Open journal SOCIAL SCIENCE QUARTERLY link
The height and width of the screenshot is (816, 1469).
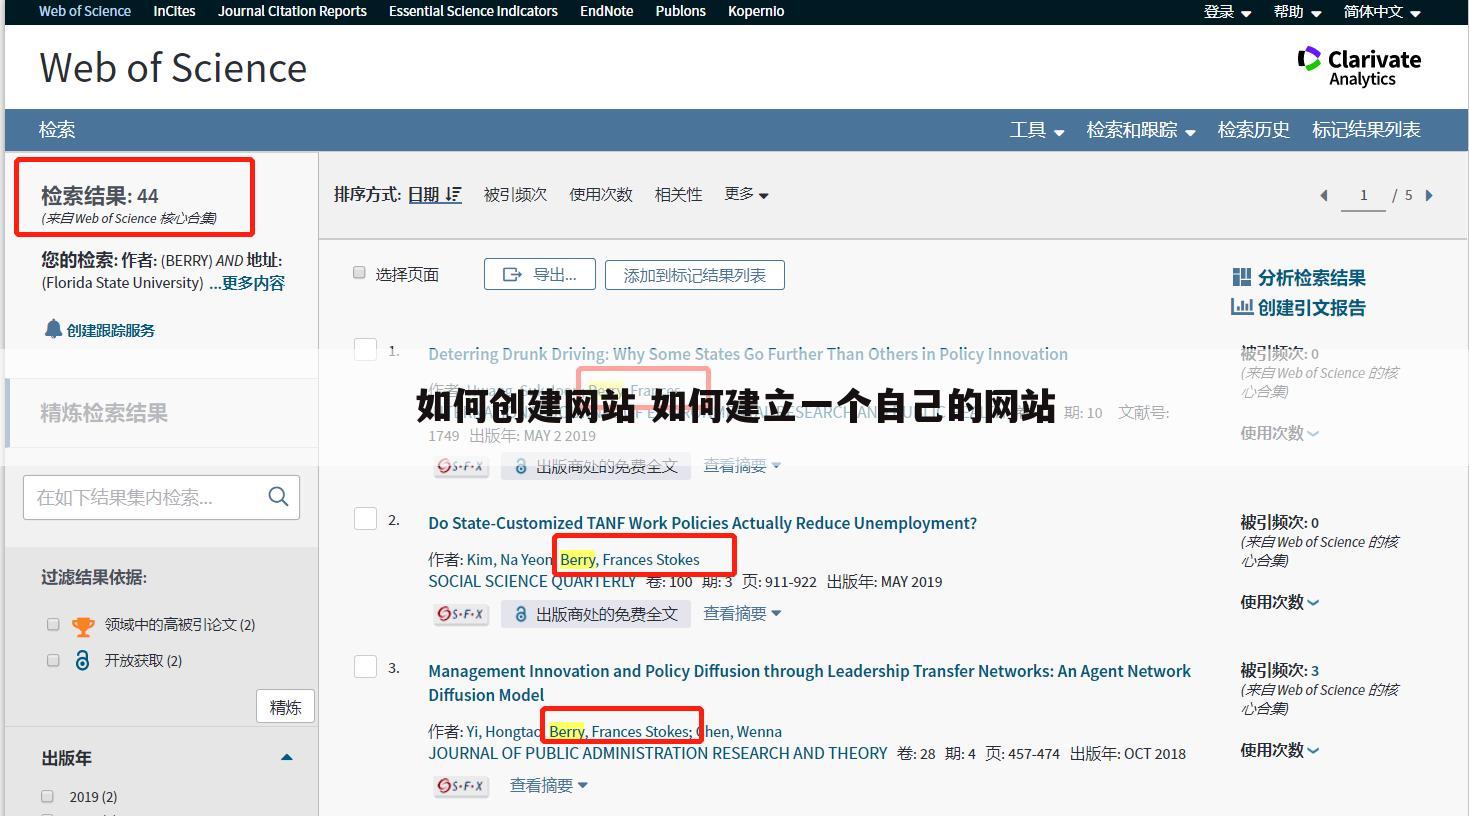[532, 581]
